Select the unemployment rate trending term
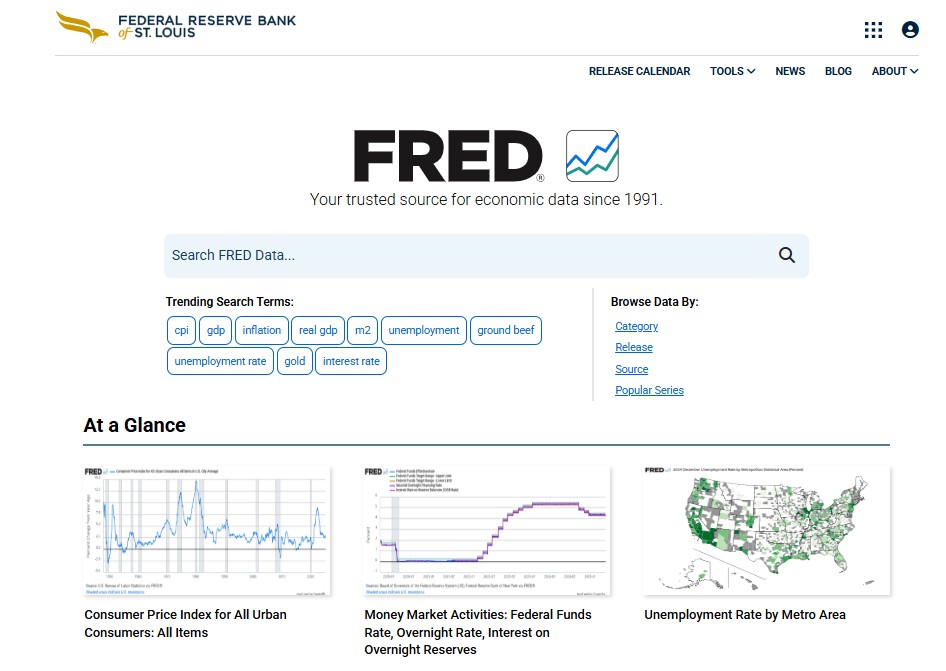 coord(220,361)
